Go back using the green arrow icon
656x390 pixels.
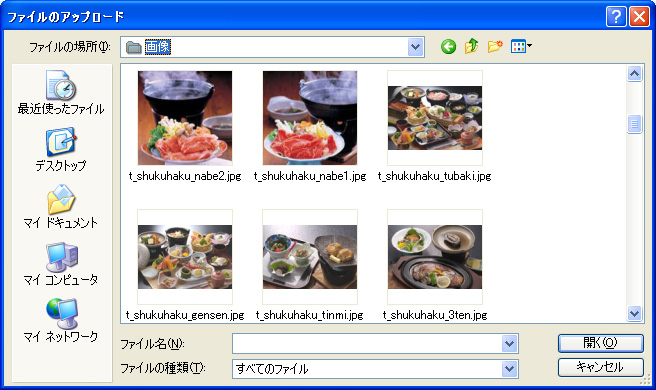(448, 46)
